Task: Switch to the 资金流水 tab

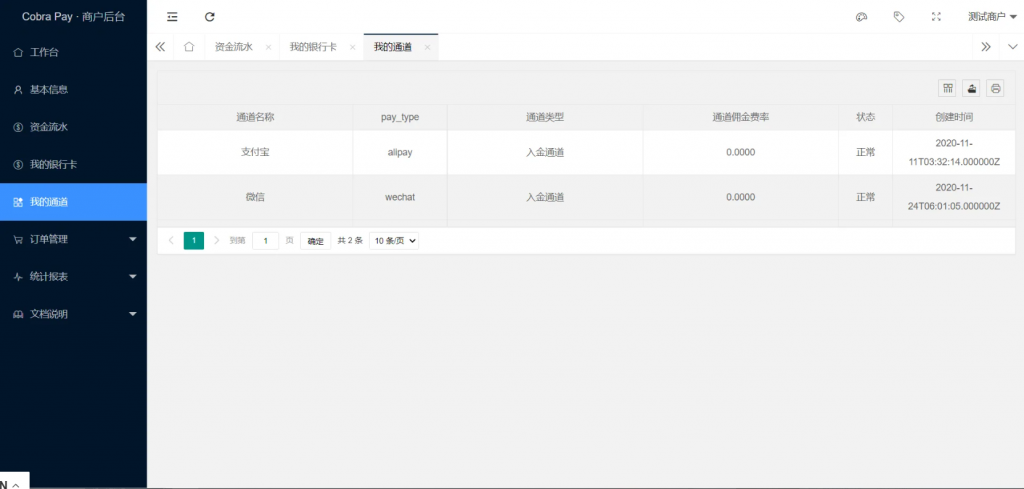Action: pyautogui.click(x=233, y=47)
